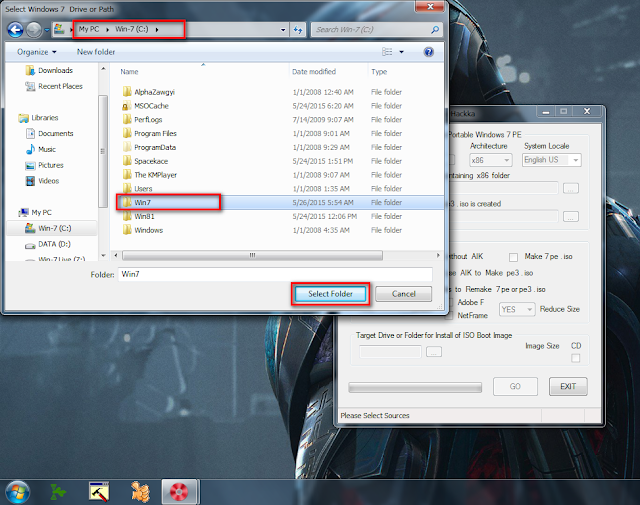Select the Win81 folder icon
Screen dimensions: 640x505
pos(127,216)
